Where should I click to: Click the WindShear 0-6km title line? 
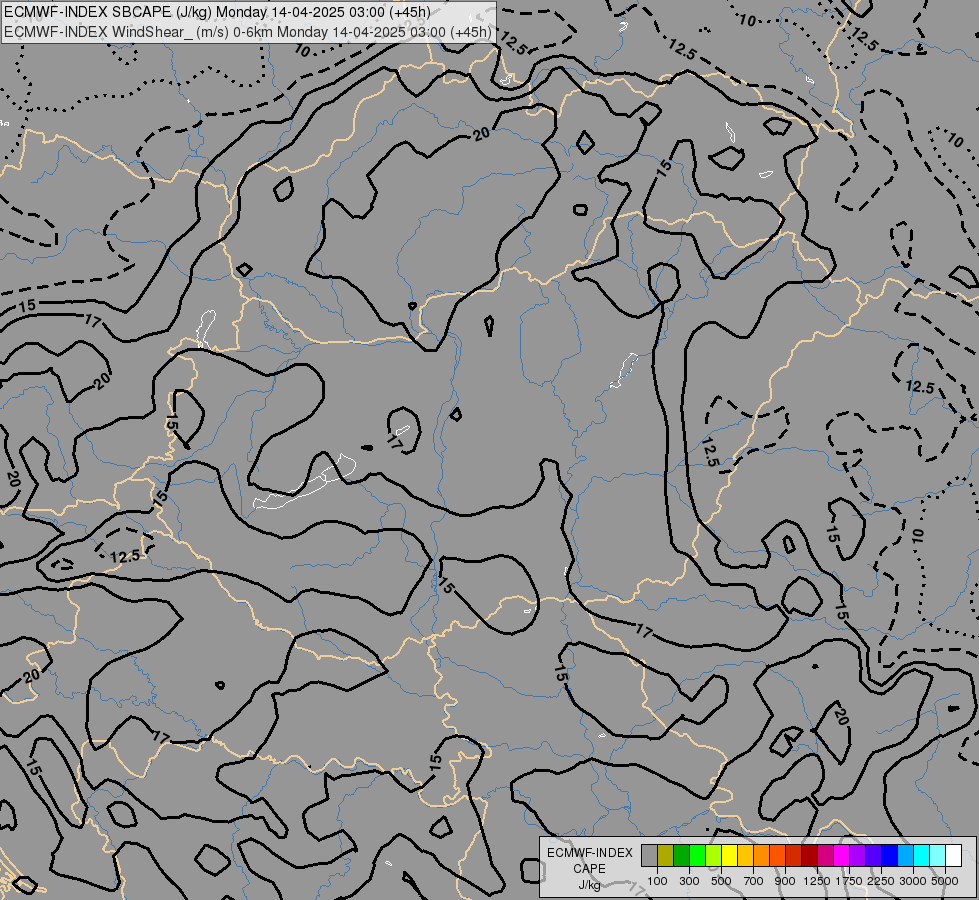(248, 32)
